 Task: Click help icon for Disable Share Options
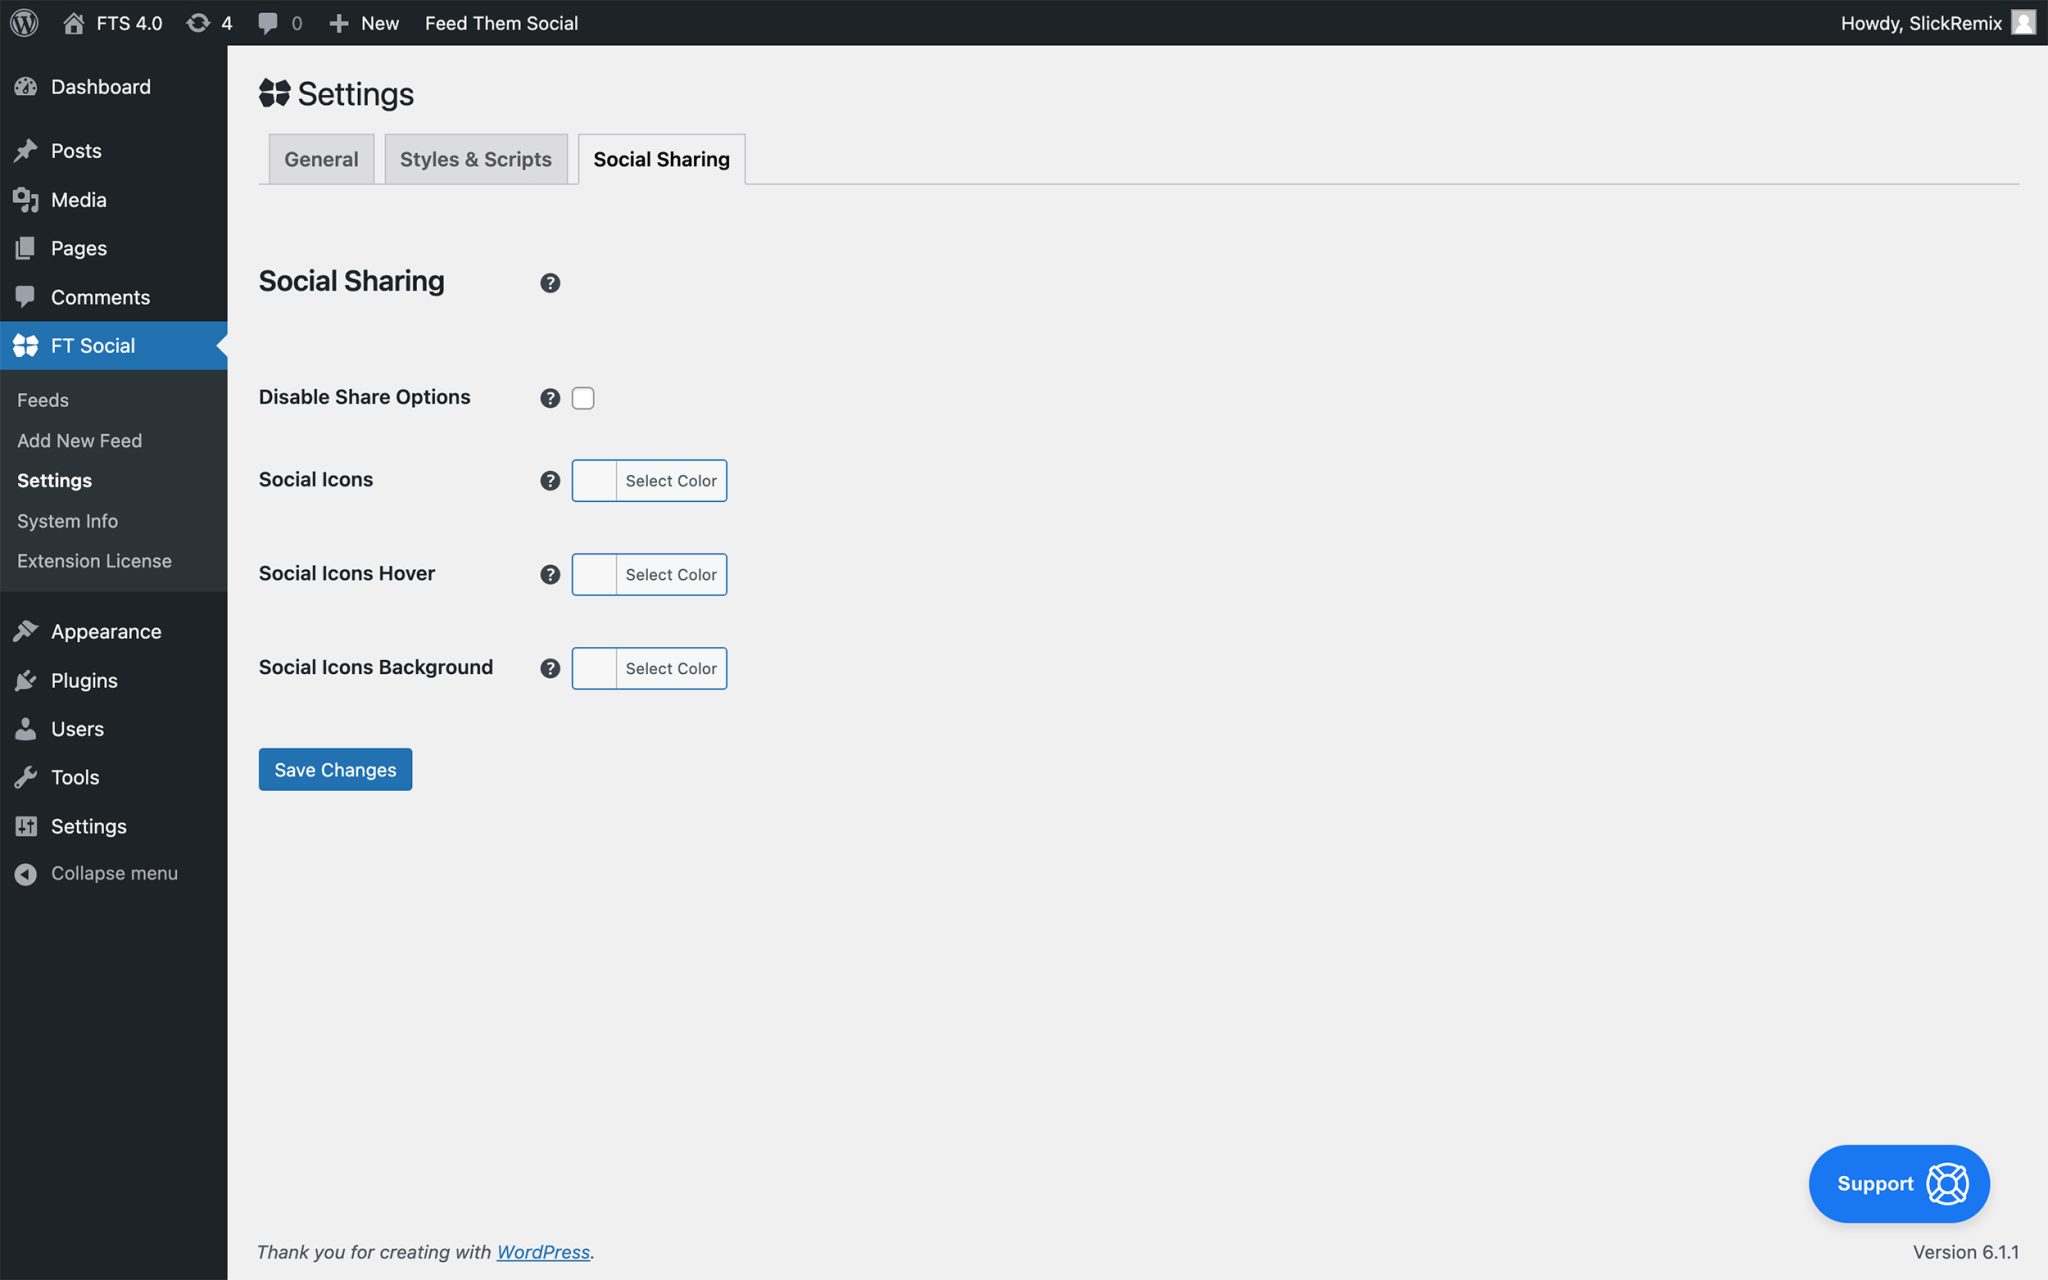tap(550, 398)
